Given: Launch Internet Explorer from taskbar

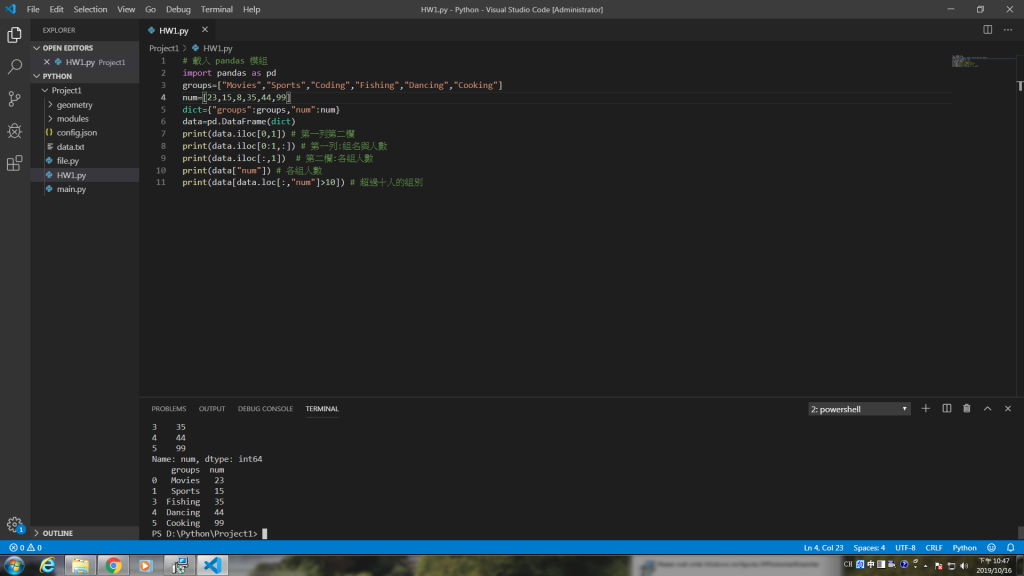Looking at the screenshot, I should [x=47, y=566].
